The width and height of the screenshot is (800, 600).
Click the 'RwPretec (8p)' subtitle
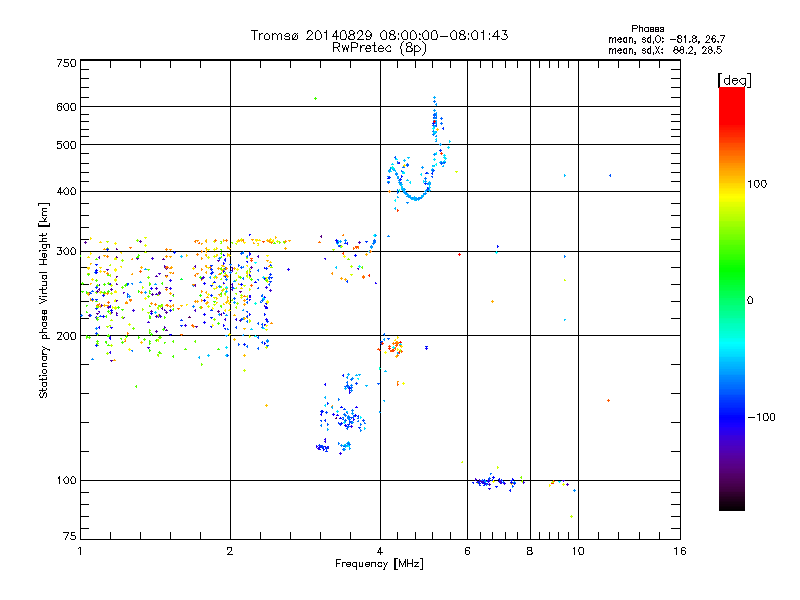379,48
